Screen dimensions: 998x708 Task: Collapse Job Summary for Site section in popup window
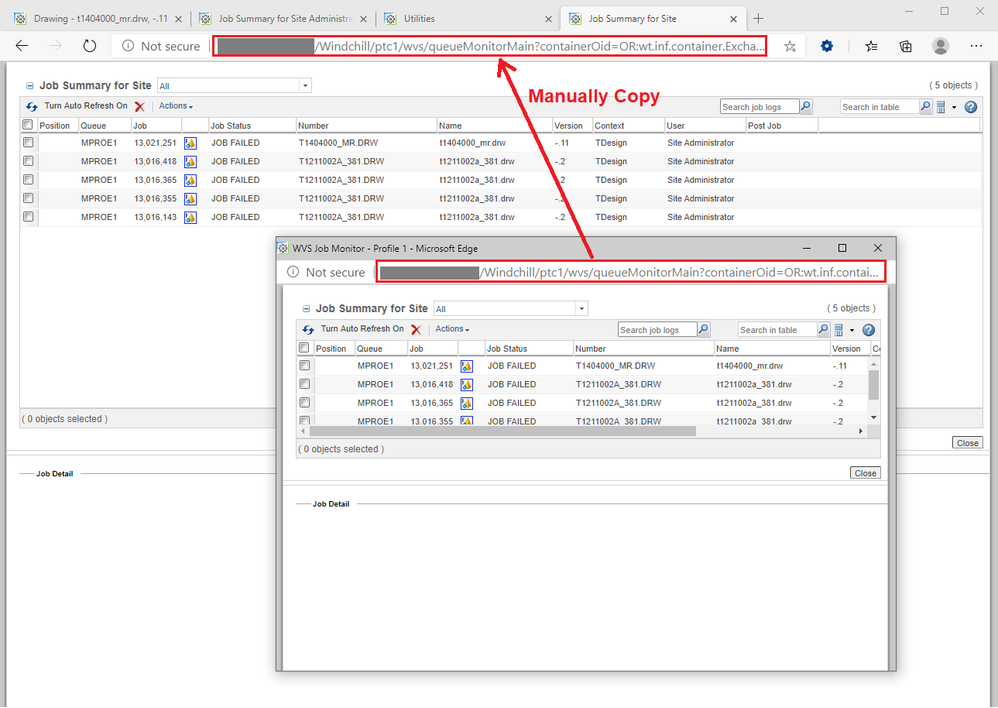306,310
